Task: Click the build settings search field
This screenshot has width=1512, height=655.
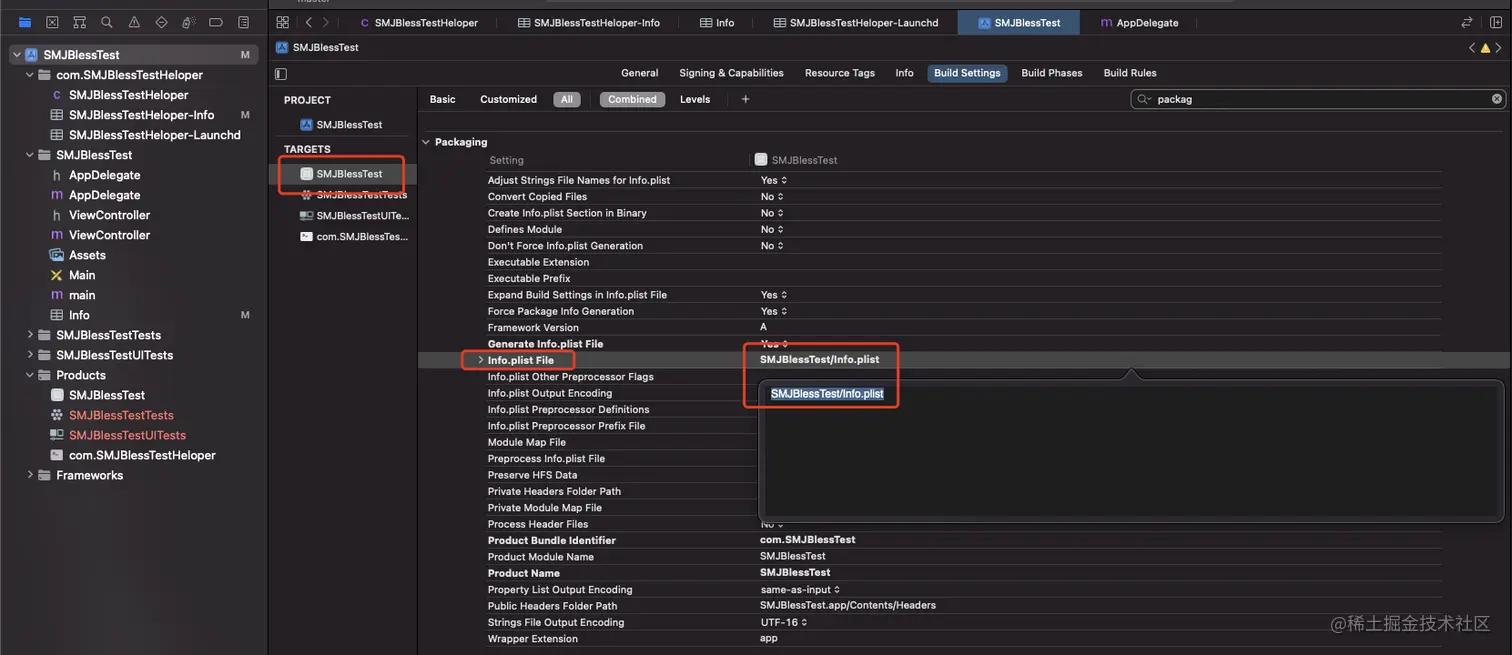Action: pyautogui.click(x=1318, y=99)
